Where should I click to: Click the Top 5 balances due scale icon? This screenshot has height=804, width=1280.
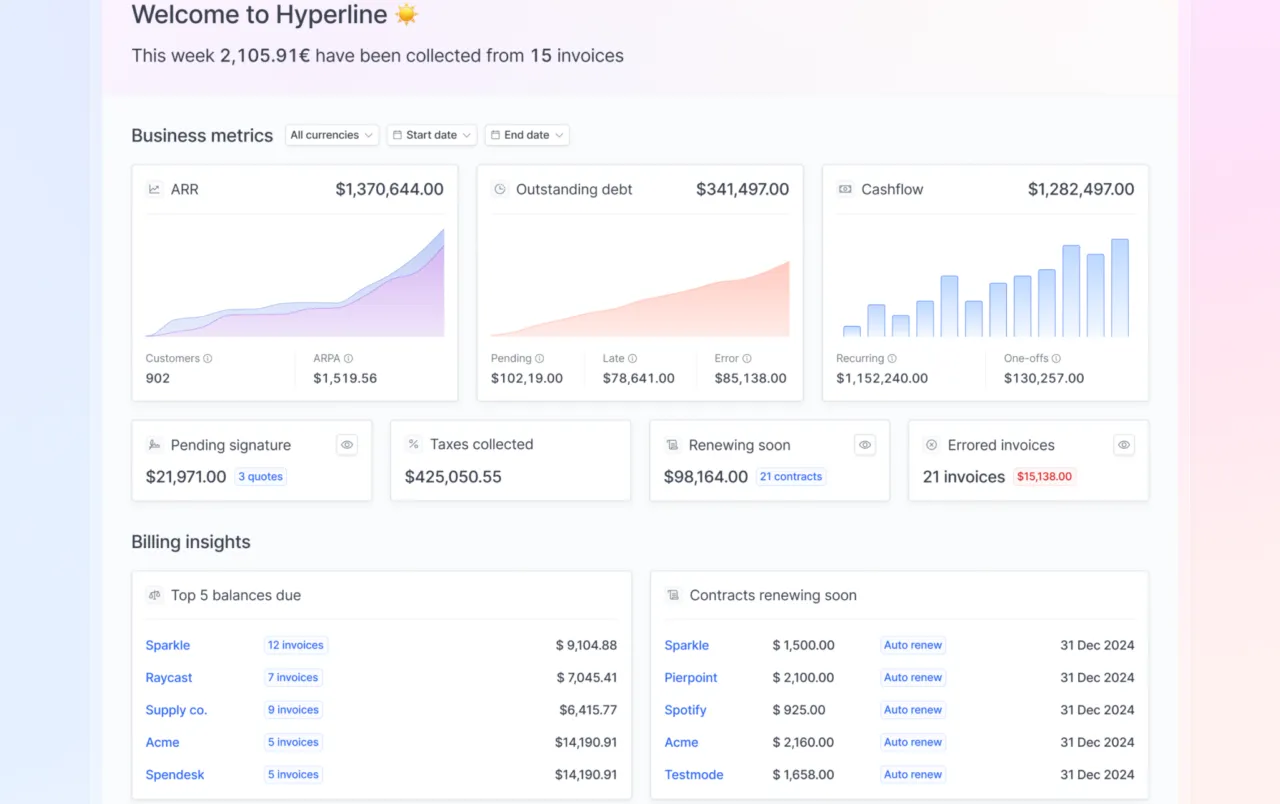(x=154, y=595)
